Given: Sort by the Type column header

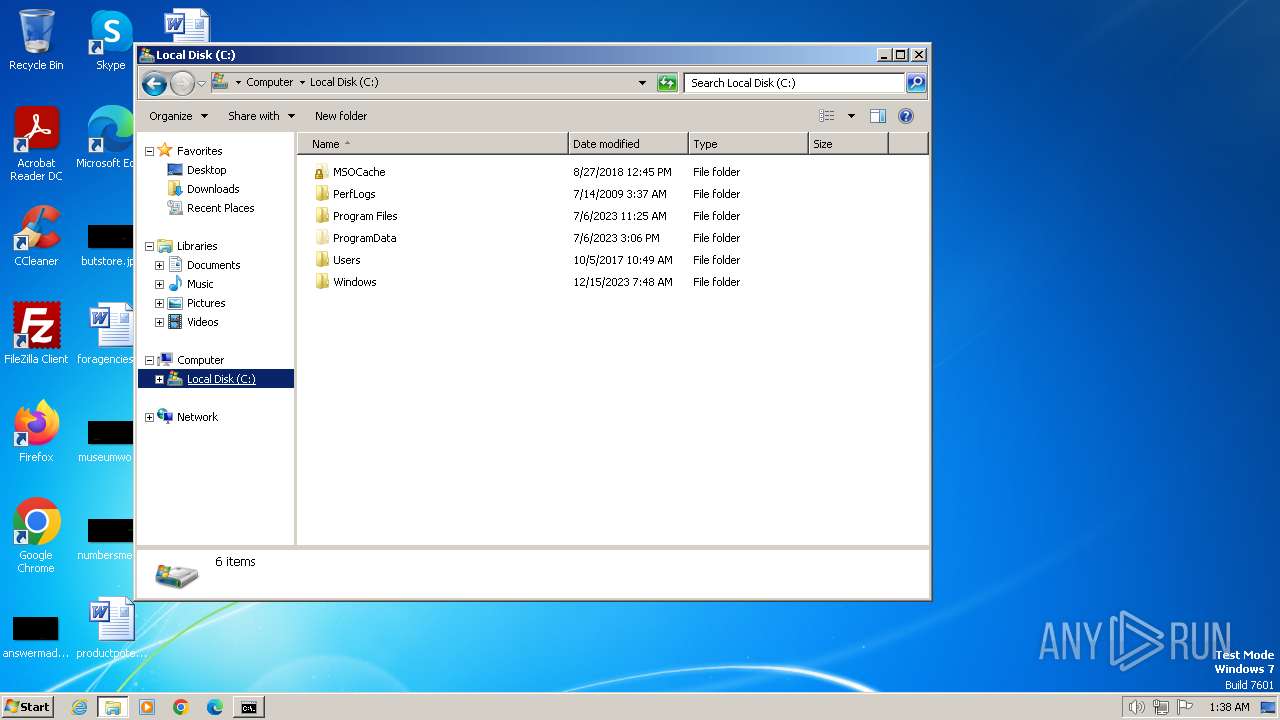Looking at the screenshot, I should click(748, 144).
